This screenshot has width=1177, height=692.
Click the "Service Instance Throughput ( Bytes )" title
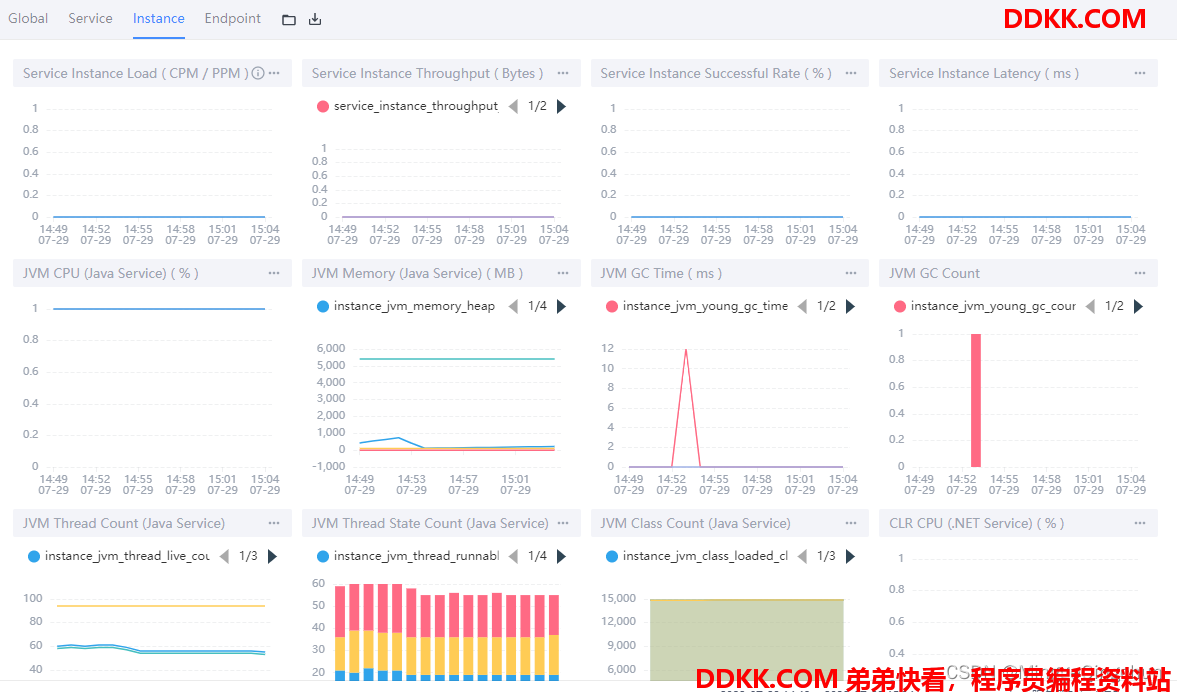tap(427, 74)
